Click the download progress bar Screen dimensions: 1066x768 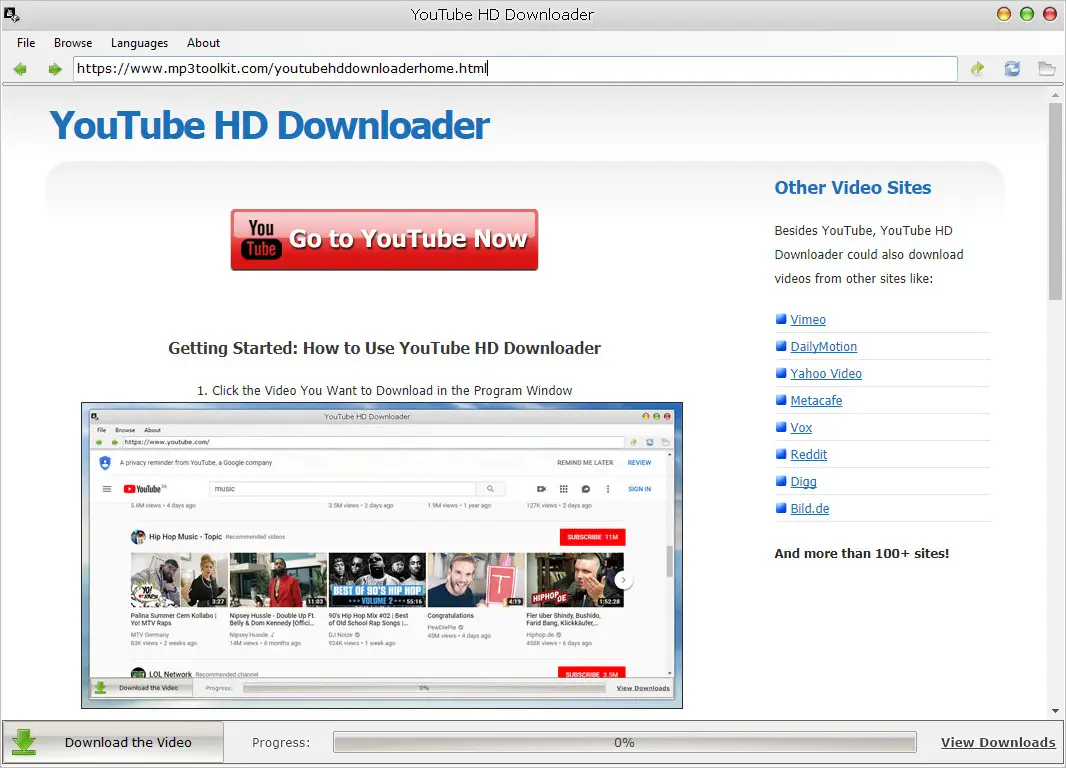625,742
